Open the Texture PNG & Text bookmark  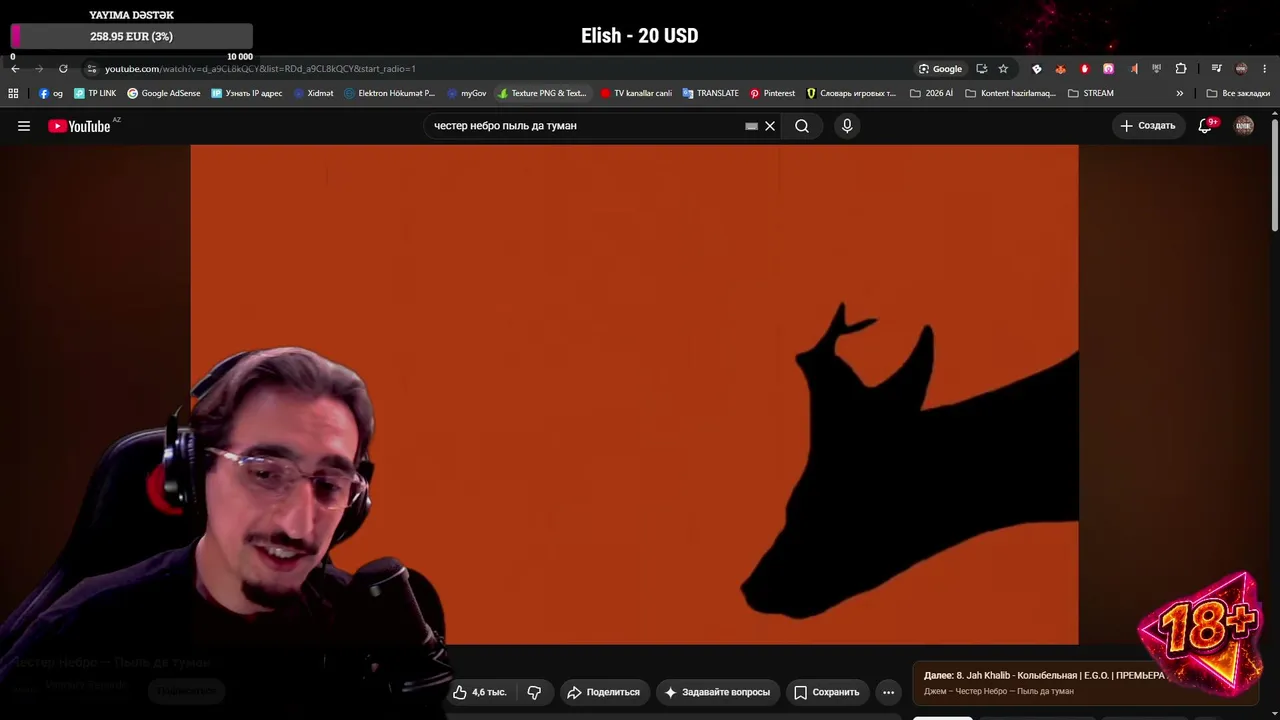click(x=542, y=93)
